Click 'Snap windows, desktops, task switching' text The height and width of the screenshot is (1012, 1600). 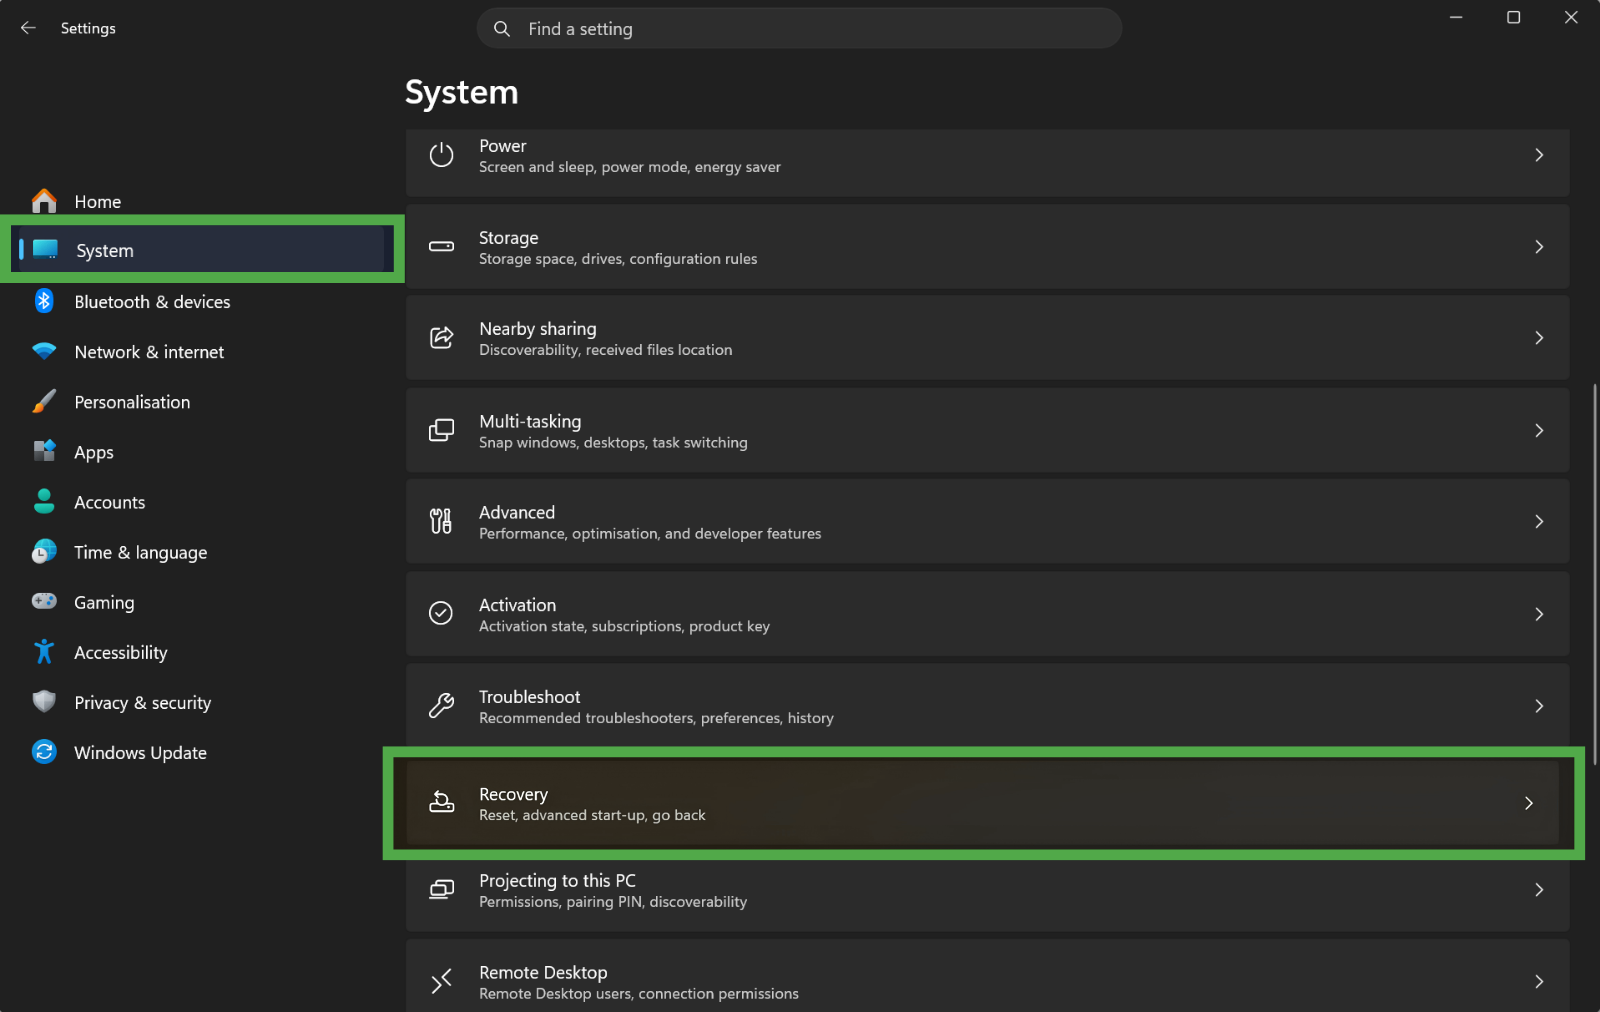tap(613, 442)
